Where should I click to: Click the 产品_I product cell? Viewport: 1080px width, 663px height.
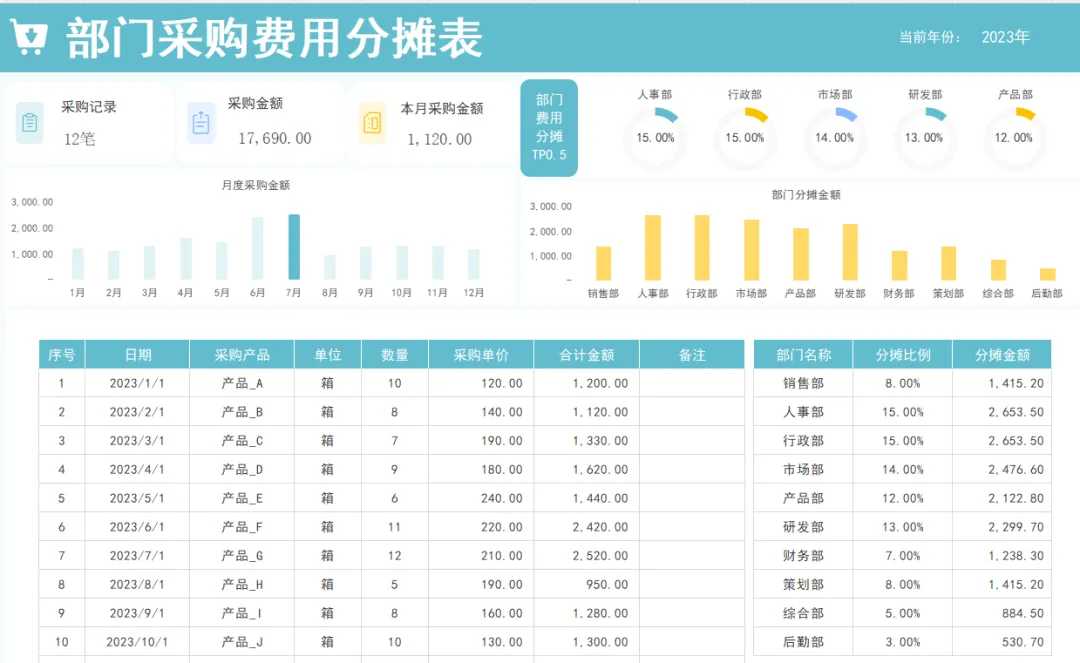pos(242,613)
